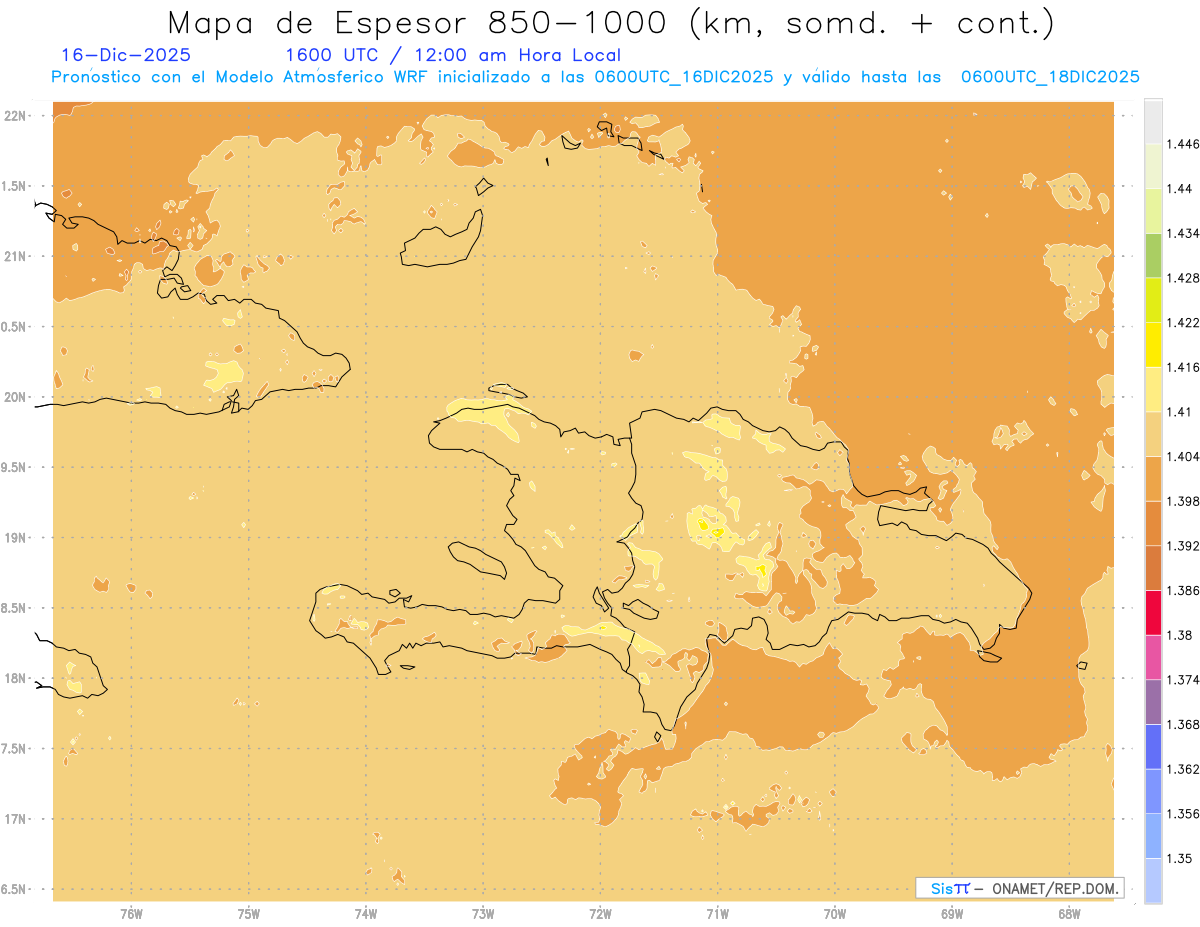Click the colorbar value "1.35"
Image resolution: width=1200 pixels, height=927 pixels.
pos(1178,858)
